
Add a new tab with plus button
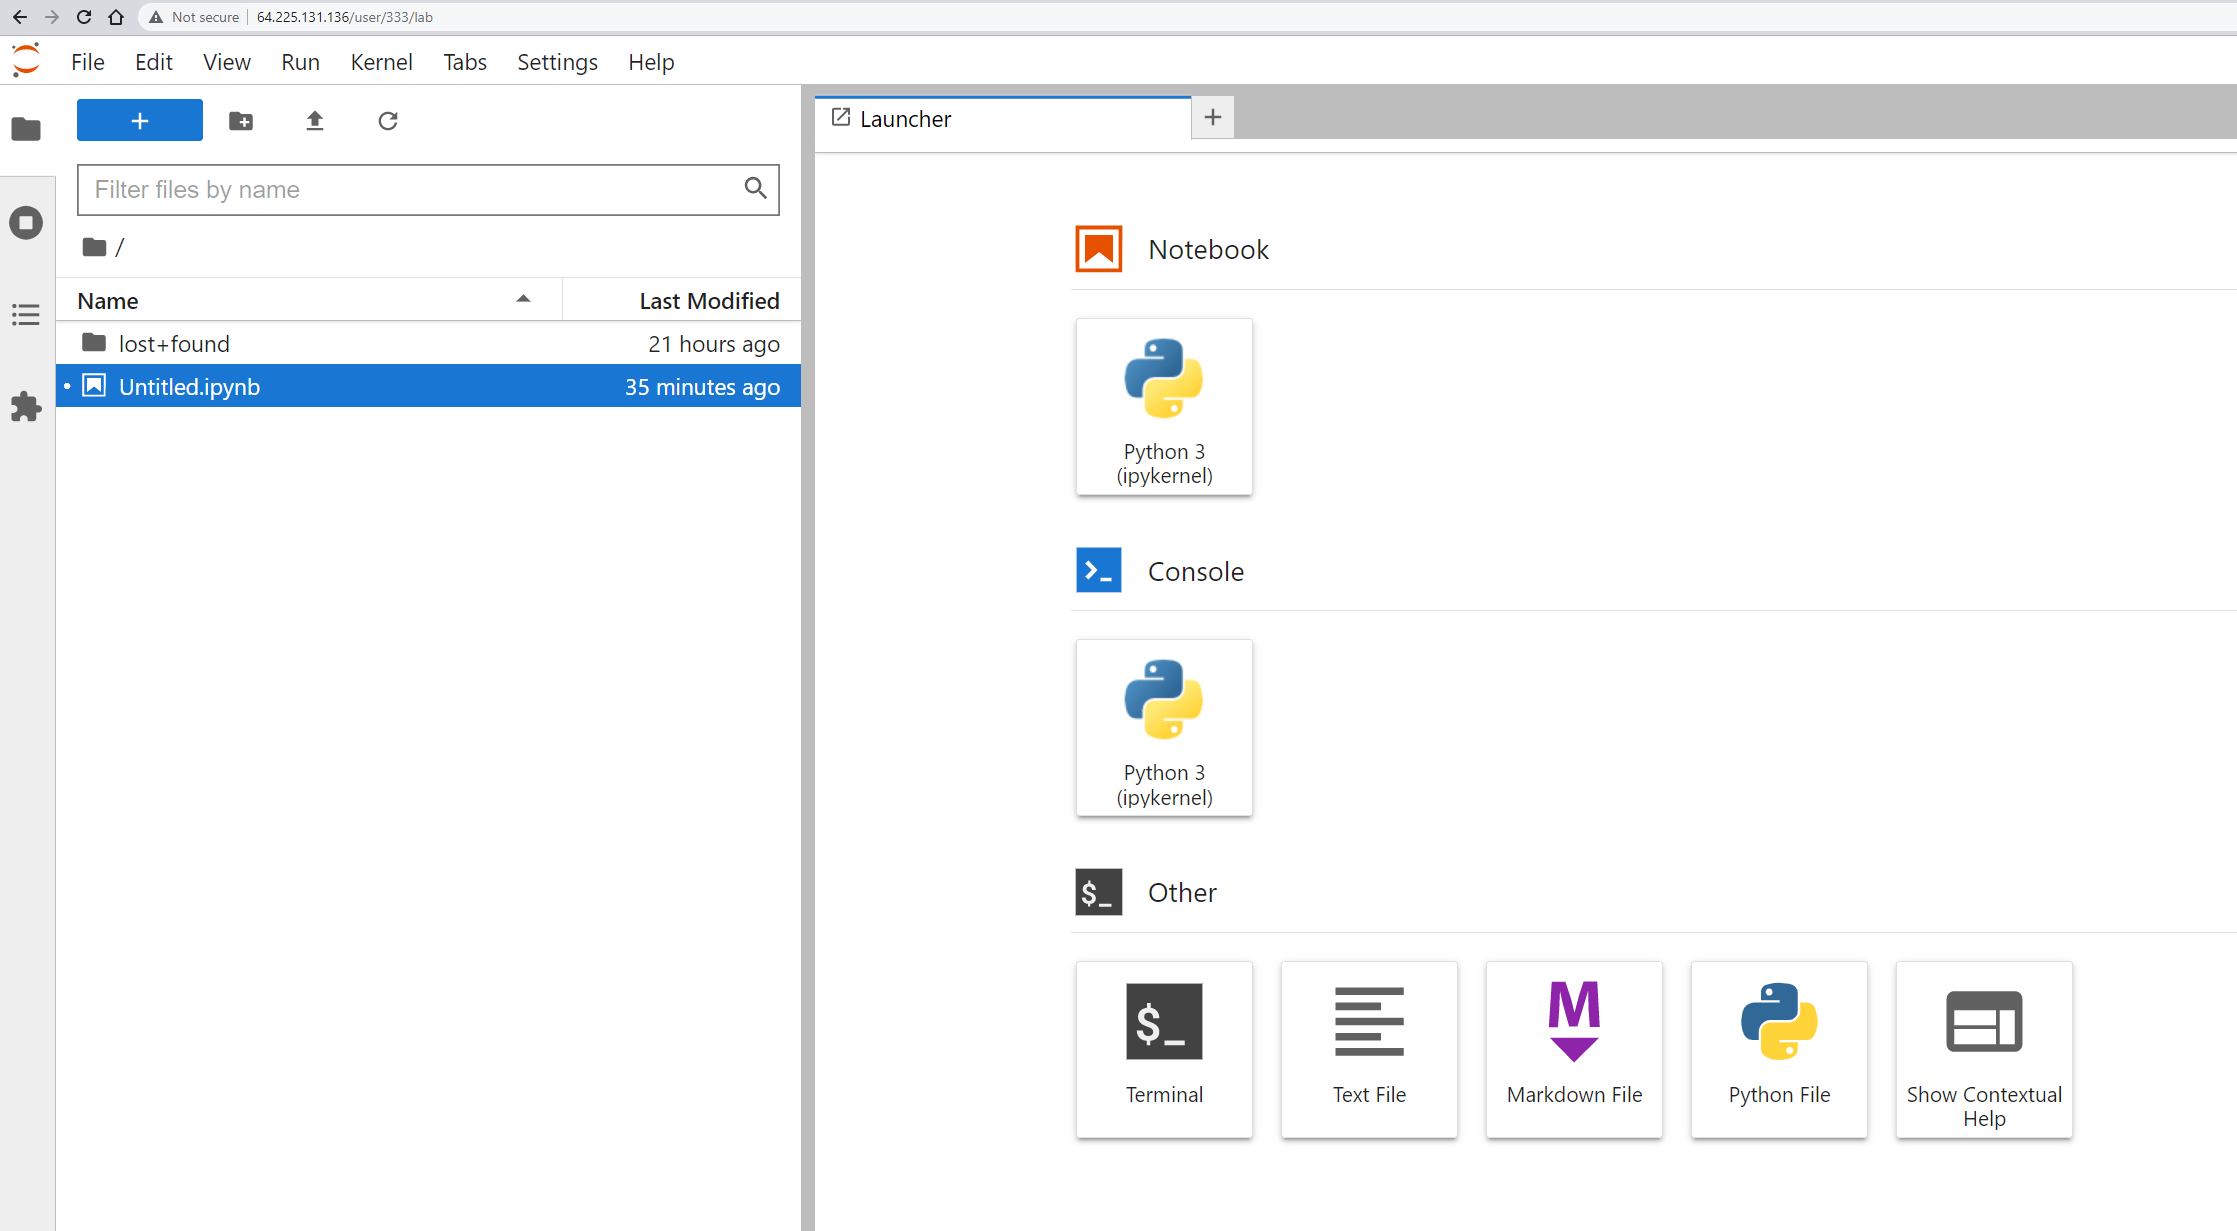pos(1213,118)
